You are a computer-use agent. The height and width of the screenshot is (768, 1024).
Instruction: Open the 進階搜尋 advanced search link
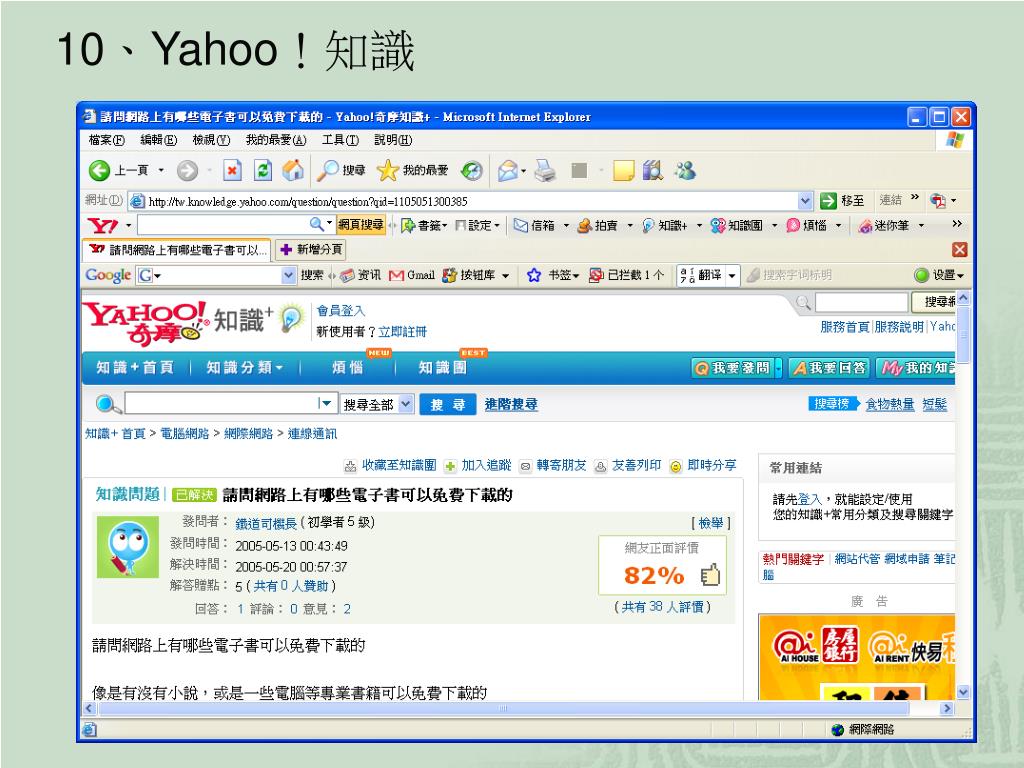tap(511, 404)
